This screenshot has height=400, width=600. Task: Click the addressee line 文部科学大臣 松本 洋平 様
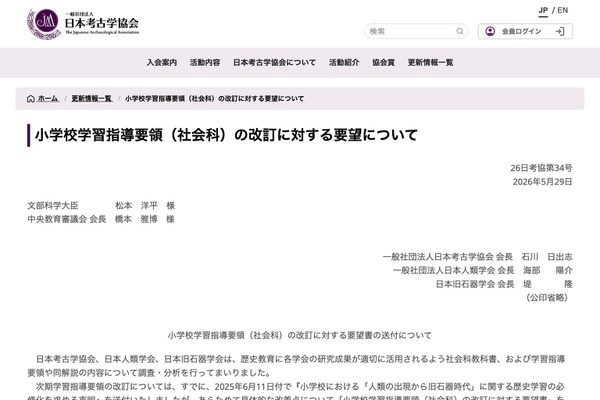pyautogui.click(x=101, y=206)
